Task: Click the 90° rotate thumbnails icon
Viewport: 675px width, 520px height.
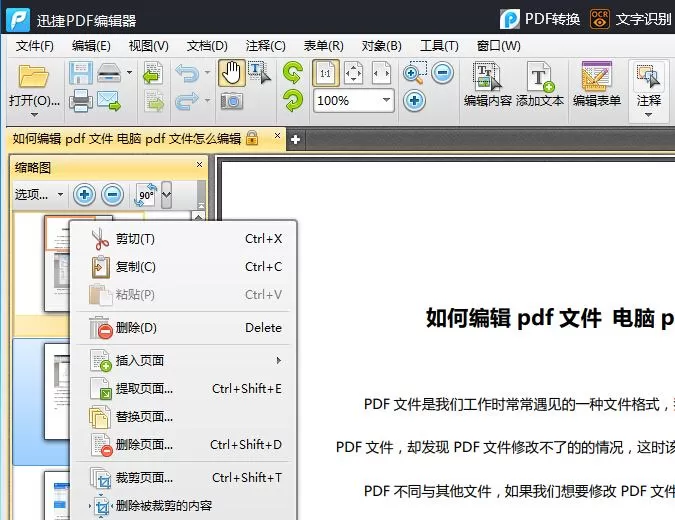Action: (x=146, y=195)
